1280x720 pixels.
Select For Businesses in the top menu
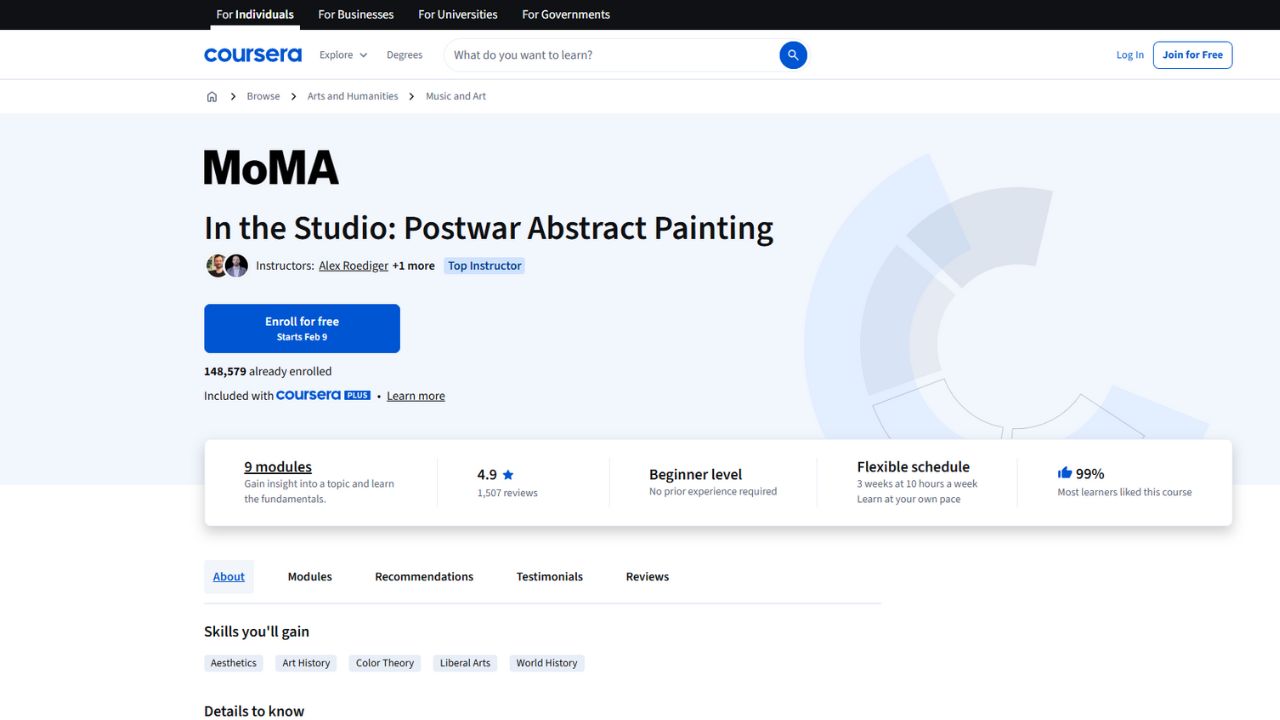click(x=355, y=14)
